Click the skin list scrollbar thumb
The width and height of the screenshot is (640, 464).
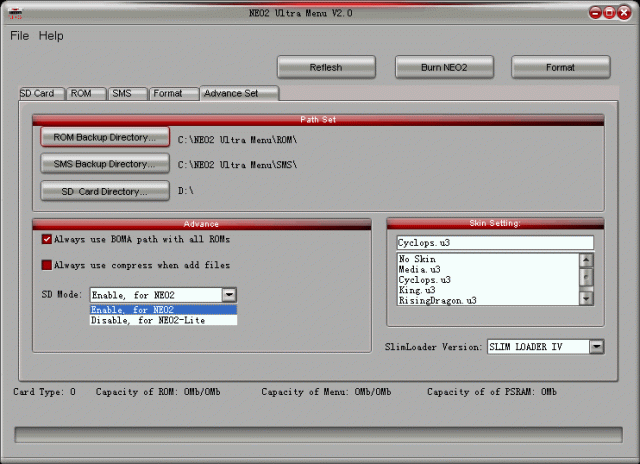(586, 278)
